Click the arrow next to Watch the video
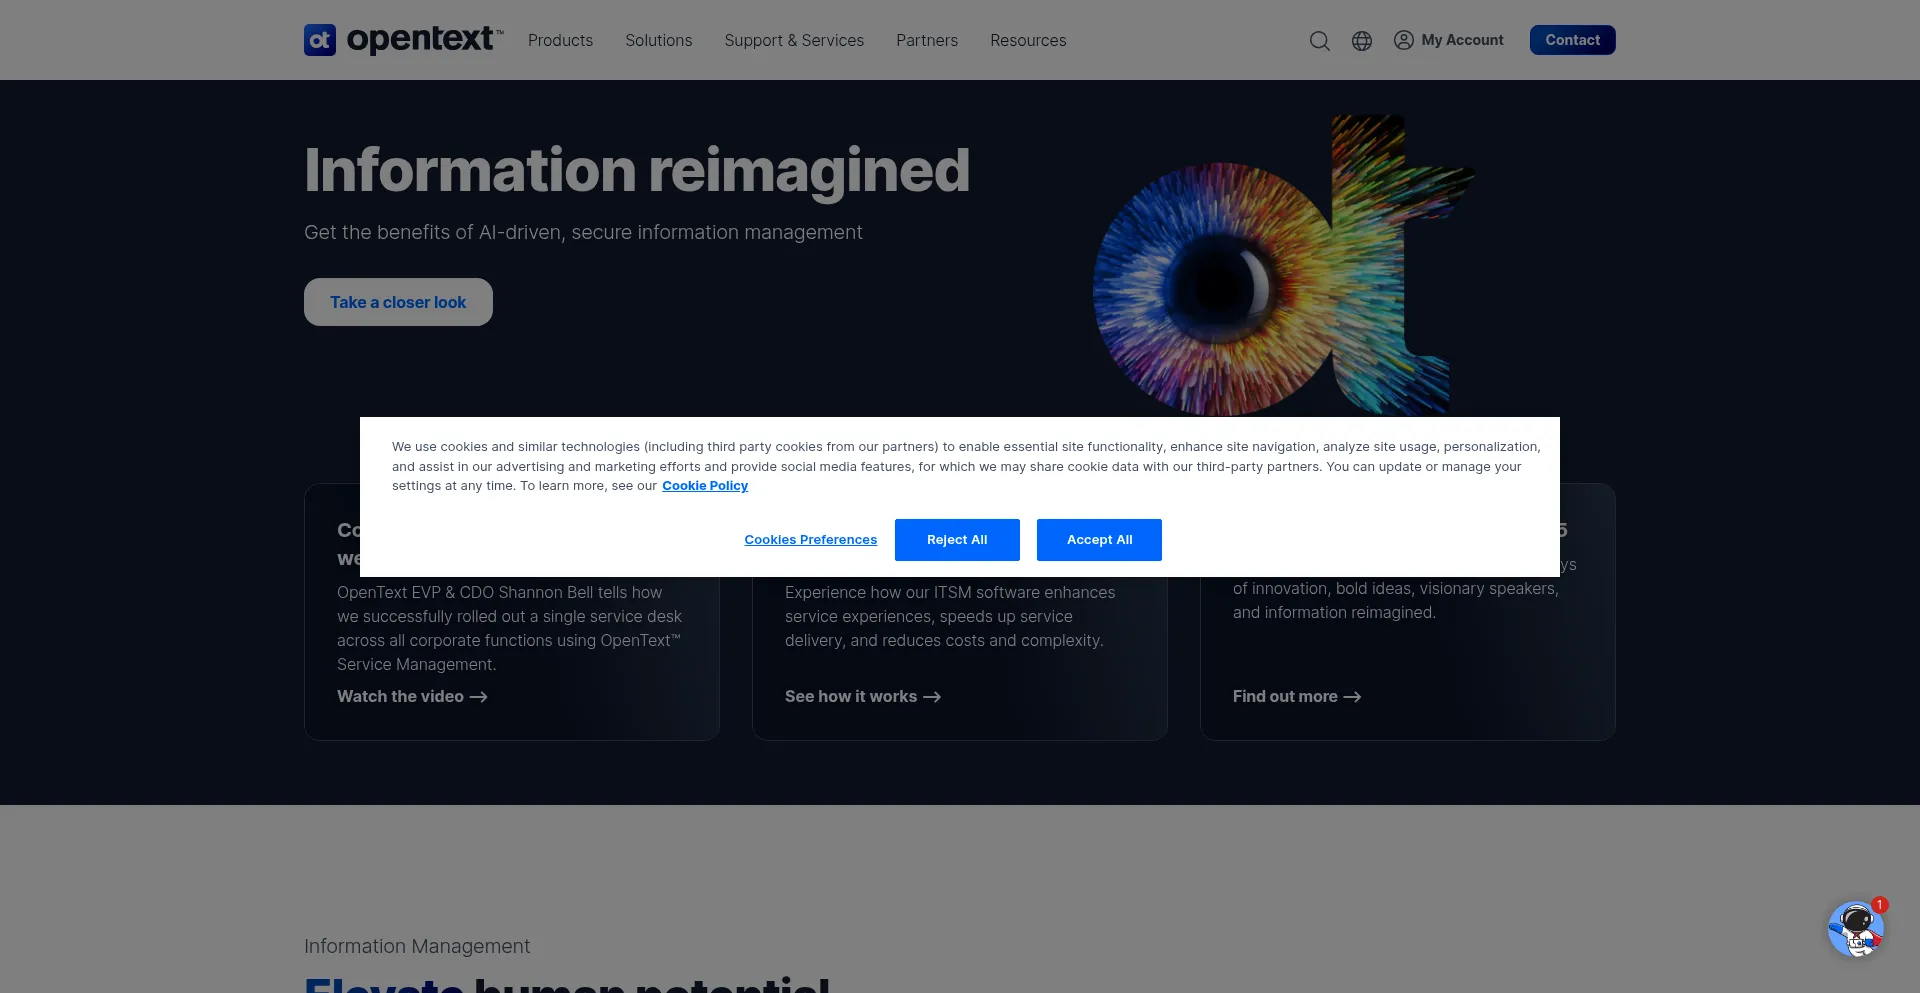The height and width of the screenshot is (993, 1920). pos(479,697)
